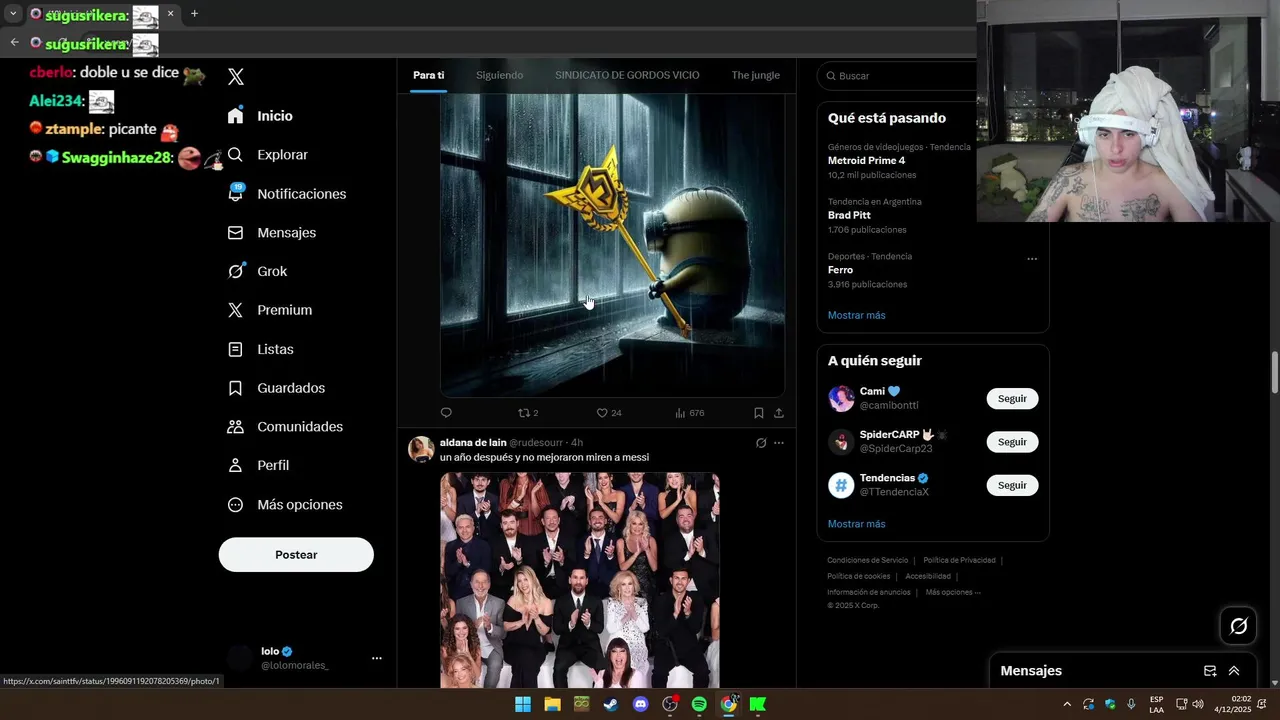The width and height of the screenshot is (1280, 720).
Task: Show hidden system tray icons
Action: (x=1066, y=704)
